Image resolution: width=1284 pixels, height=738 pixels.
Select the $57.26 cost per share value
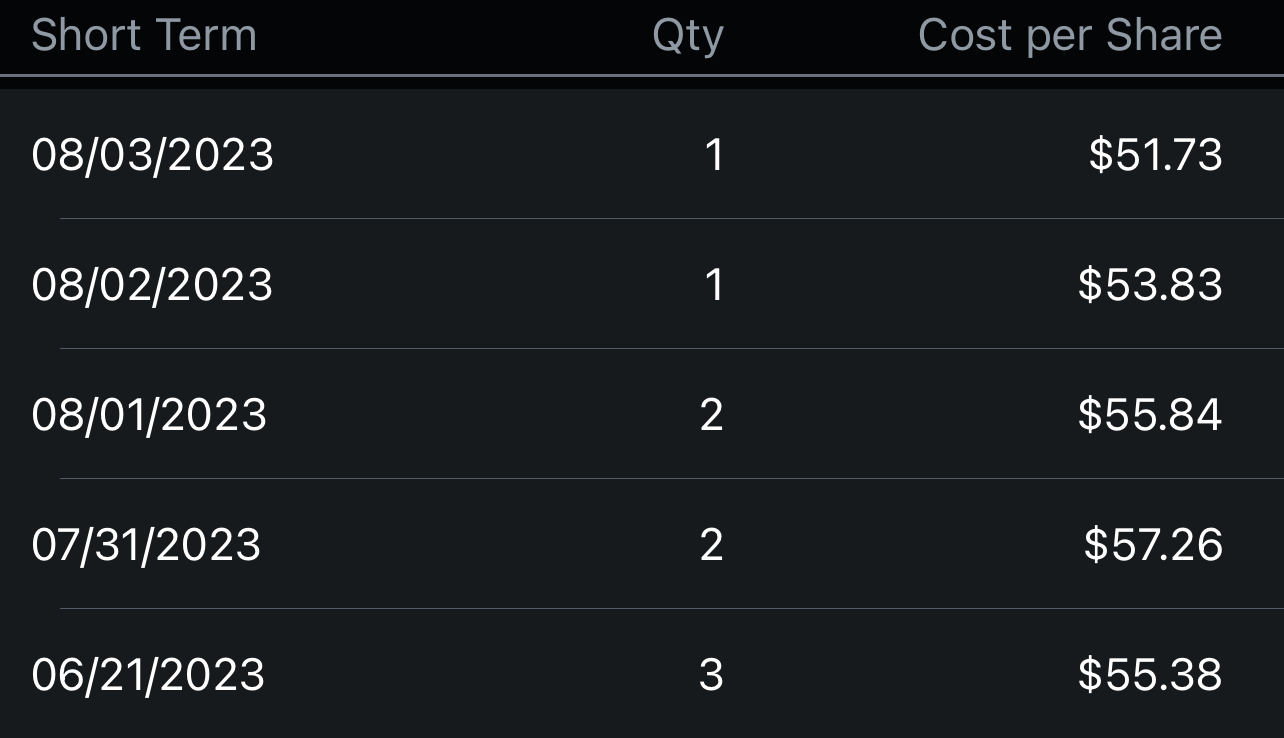[1153, 545]
